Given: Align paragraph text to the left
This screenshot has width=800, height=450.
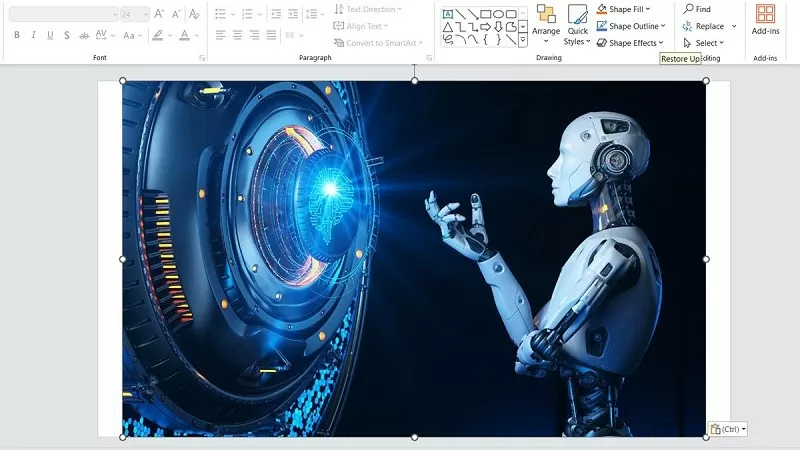Looking at the screenshot, I should 220,35.
